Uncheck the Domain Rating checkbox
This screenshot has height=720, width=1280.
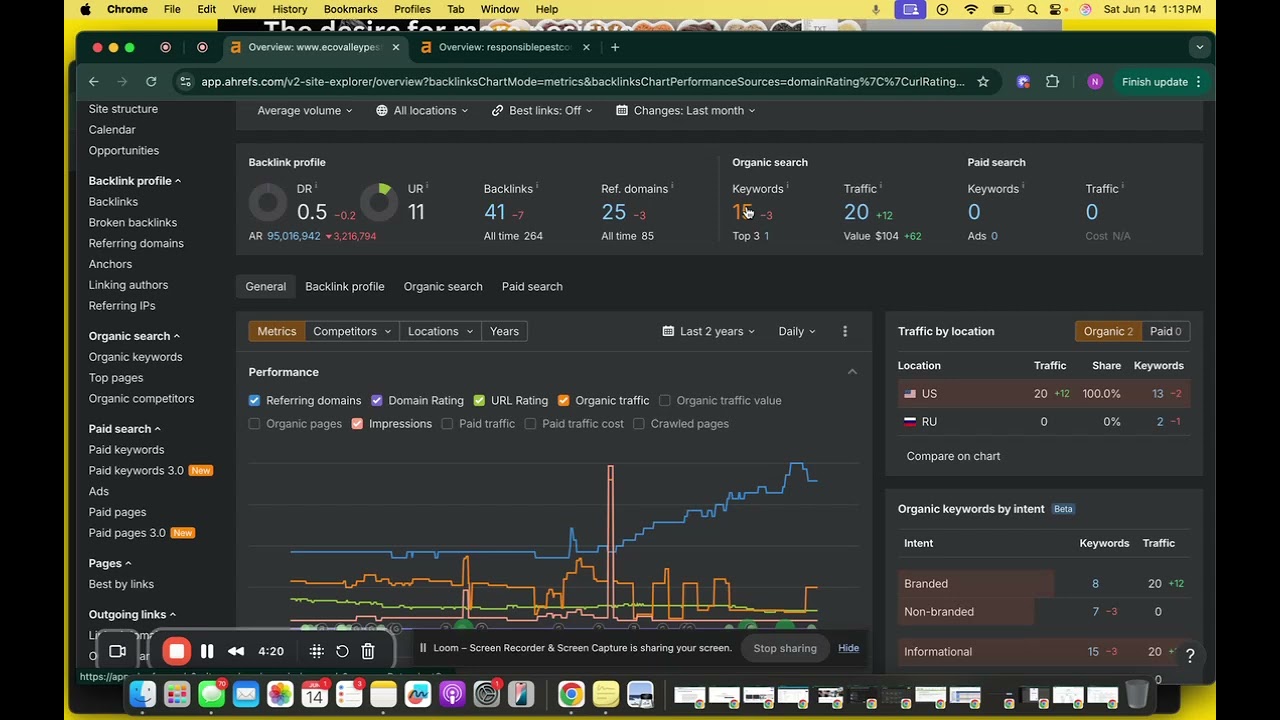(377, 400)
